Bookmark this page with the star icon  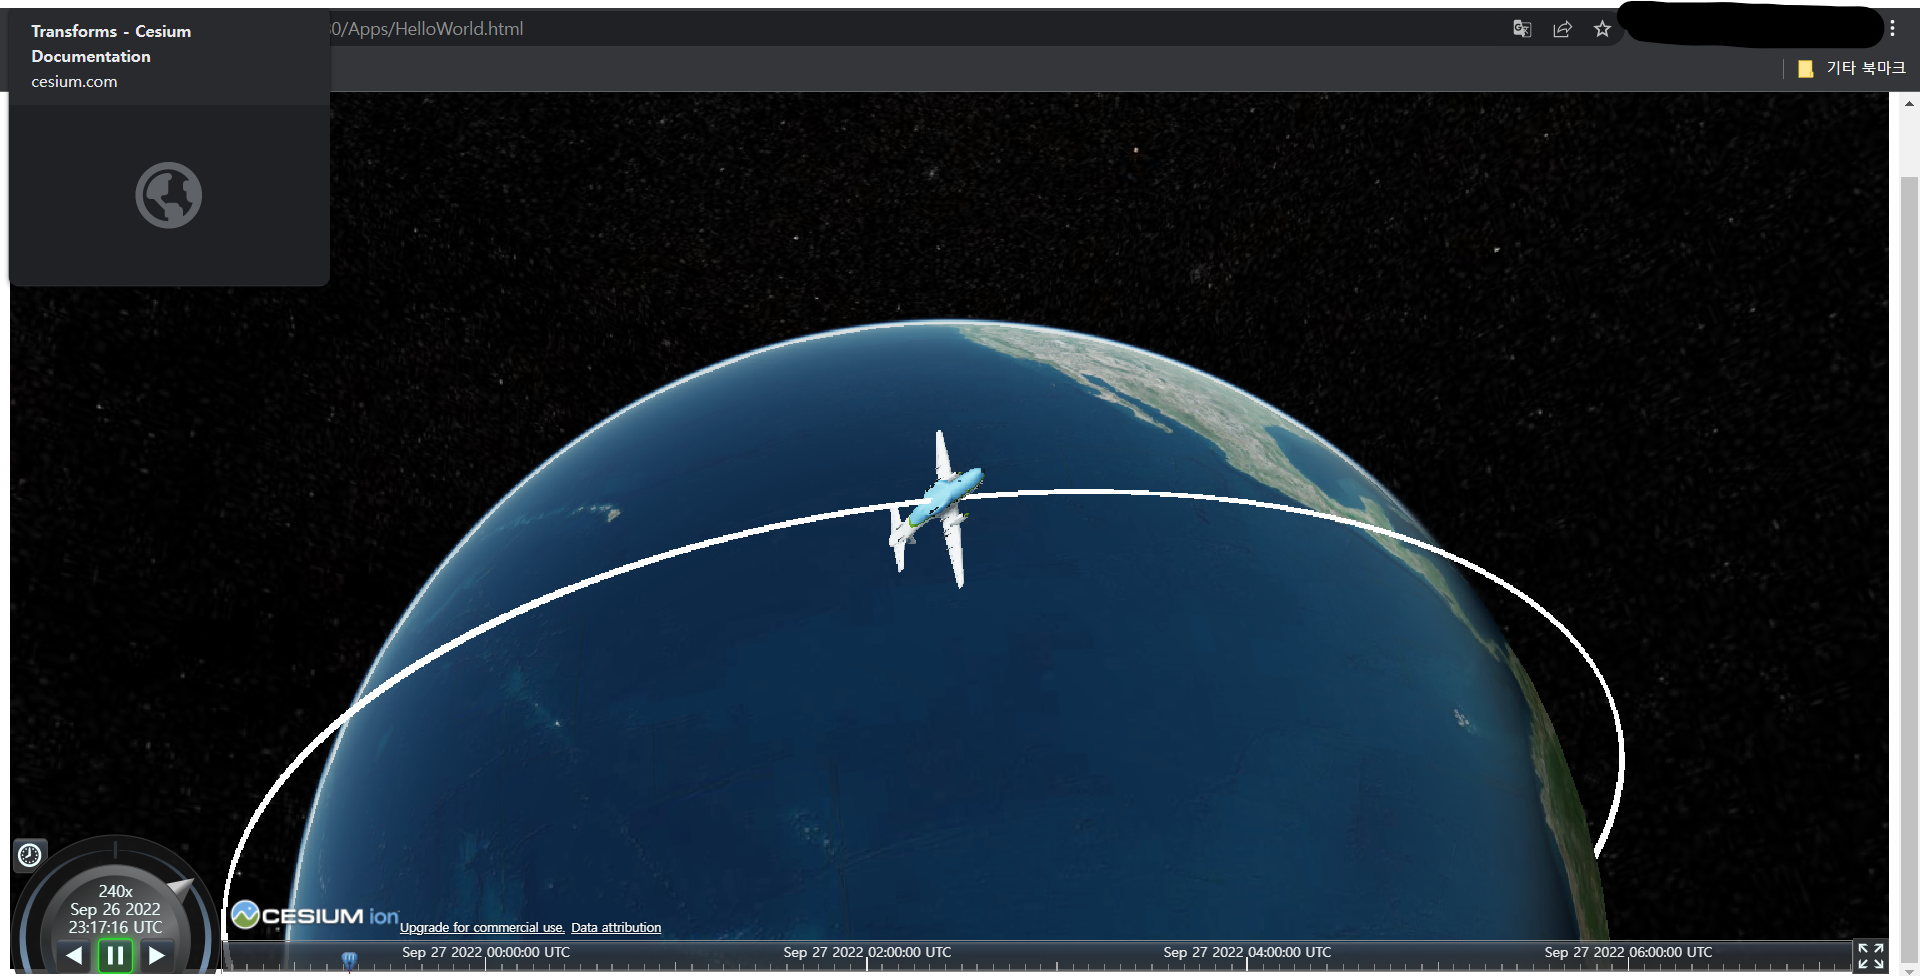pos(1602,29)
